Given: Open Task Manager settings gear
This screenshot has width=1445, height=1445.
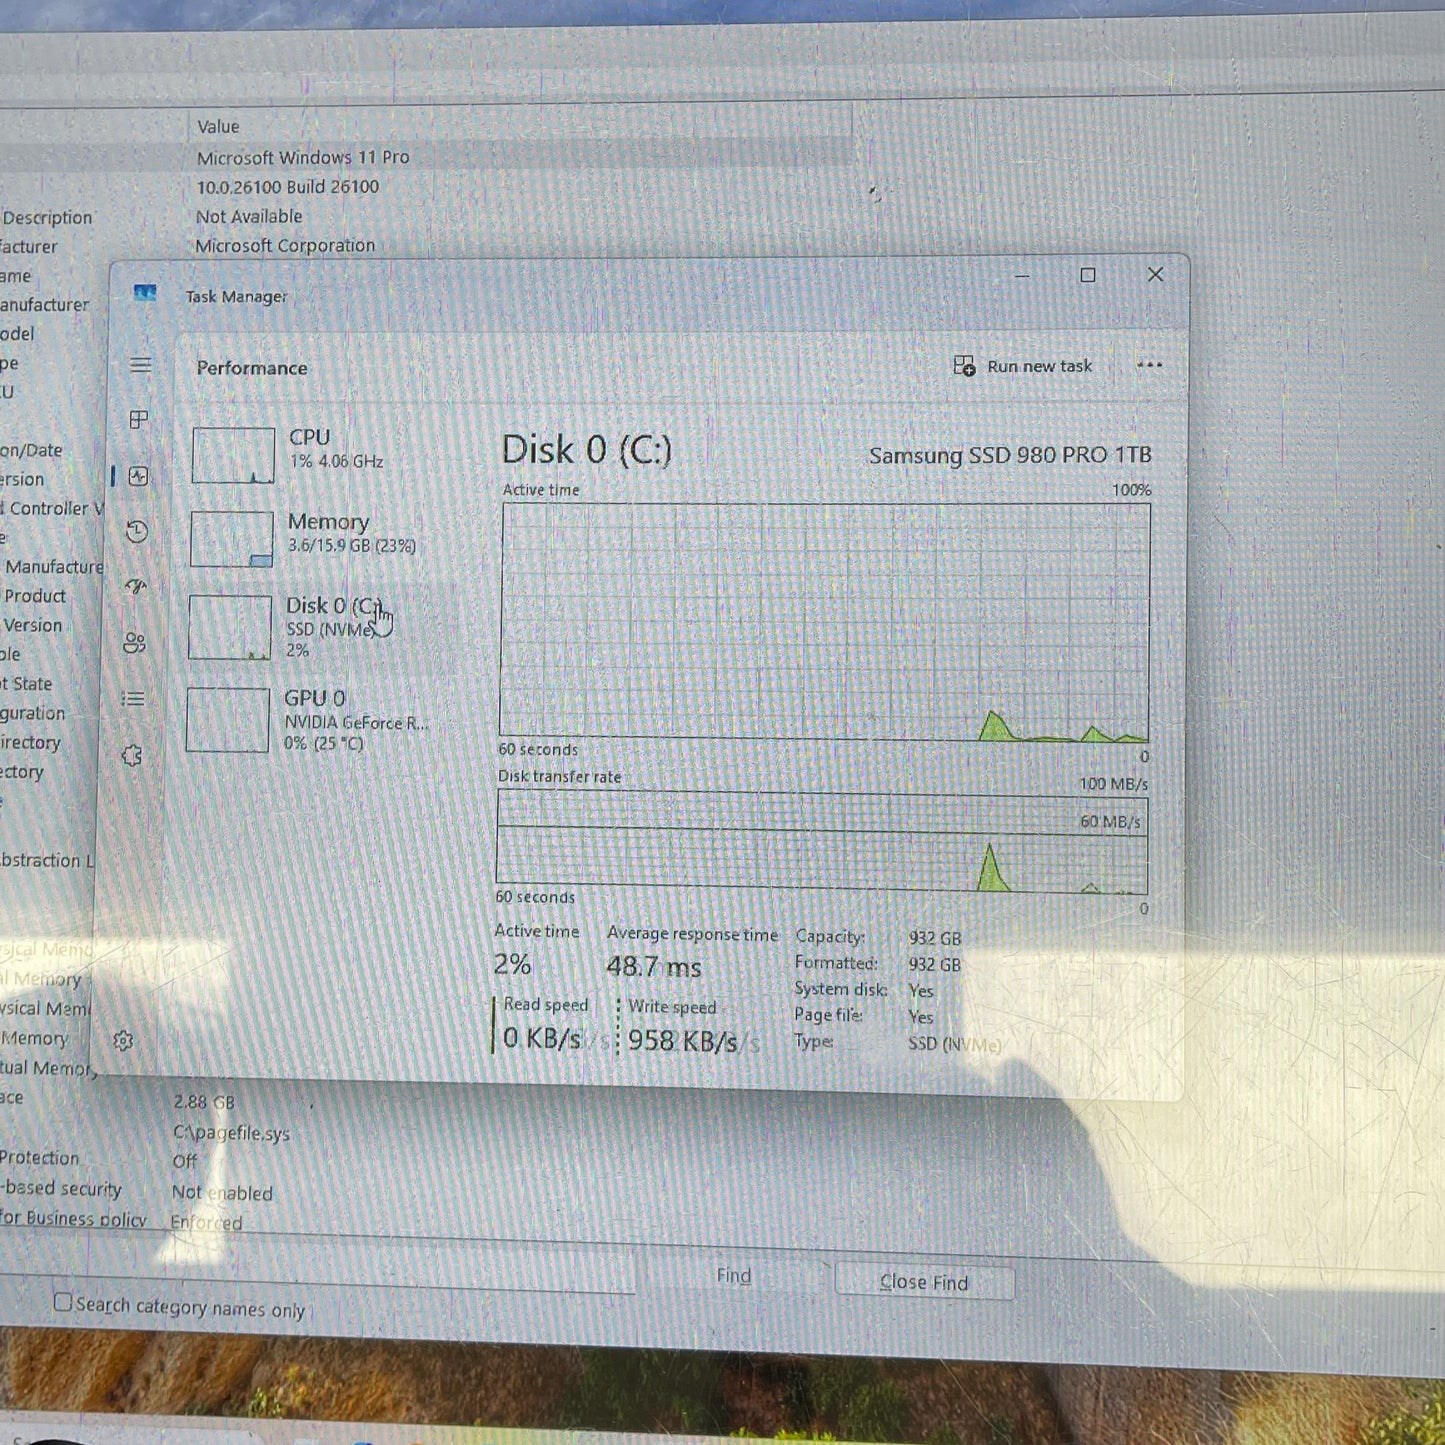Looking at the screenshot, I should coord(123,1041).
